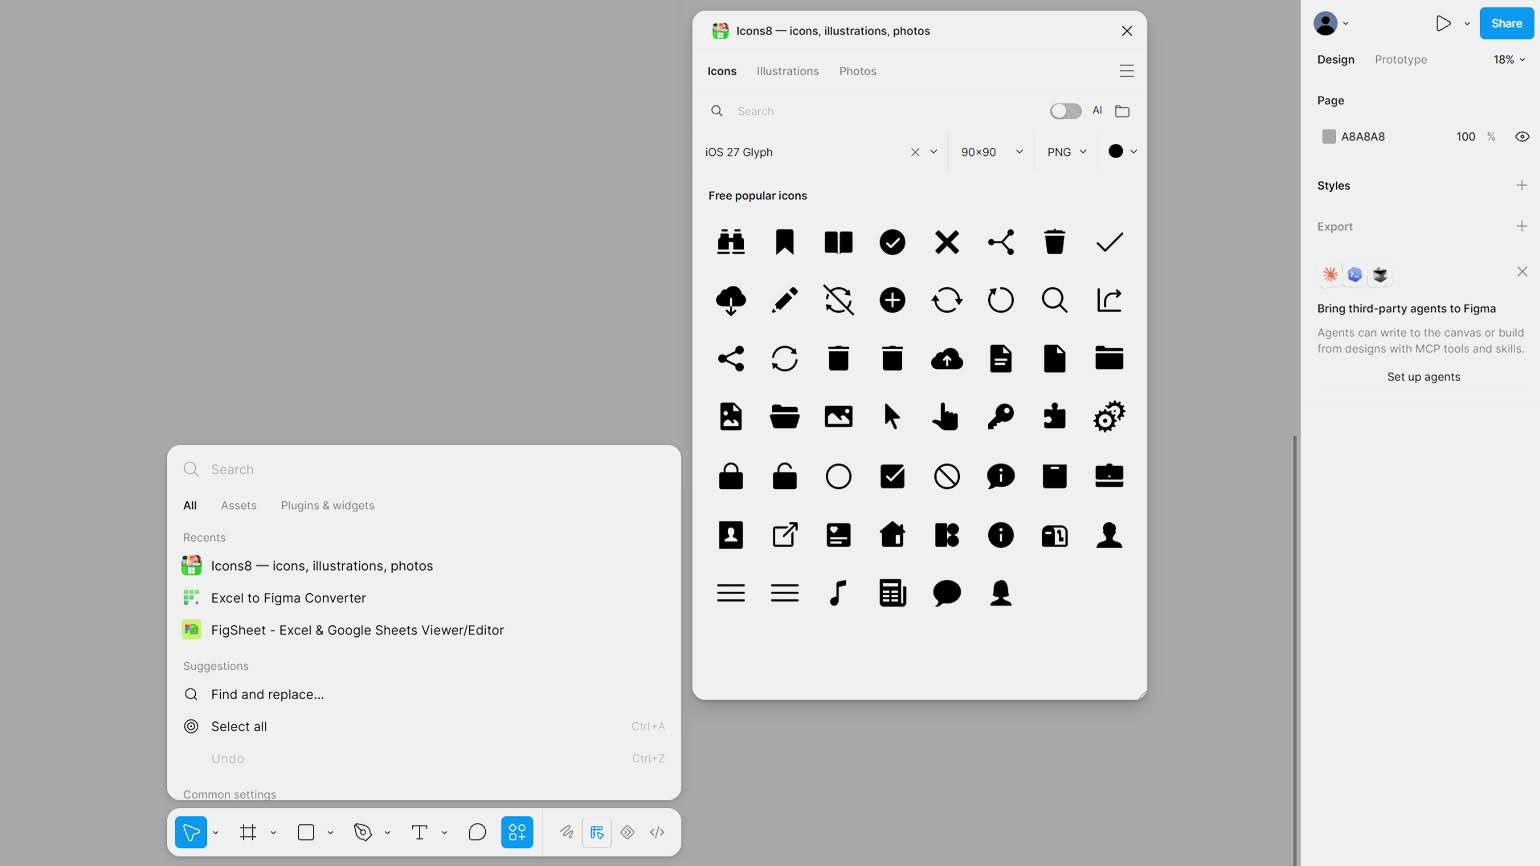Open the Actions resources tool
Viewport: 1540px width, 866px height.
click(517, 832)
